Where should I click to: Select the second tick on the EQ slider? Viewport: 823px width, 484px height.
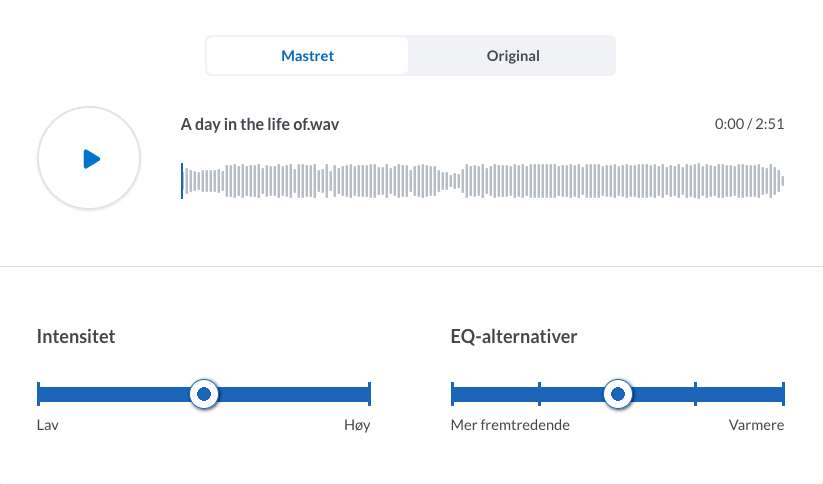point(539,395)
